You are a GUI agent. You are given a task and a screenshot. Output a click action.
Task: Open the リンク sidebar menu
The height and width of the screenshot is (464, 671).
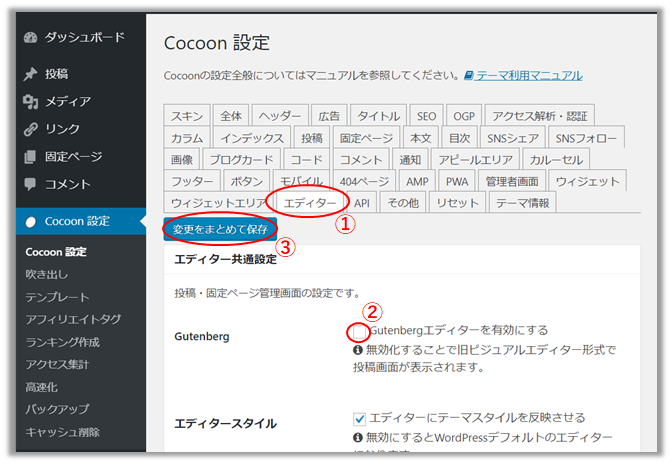coord(62,129)
